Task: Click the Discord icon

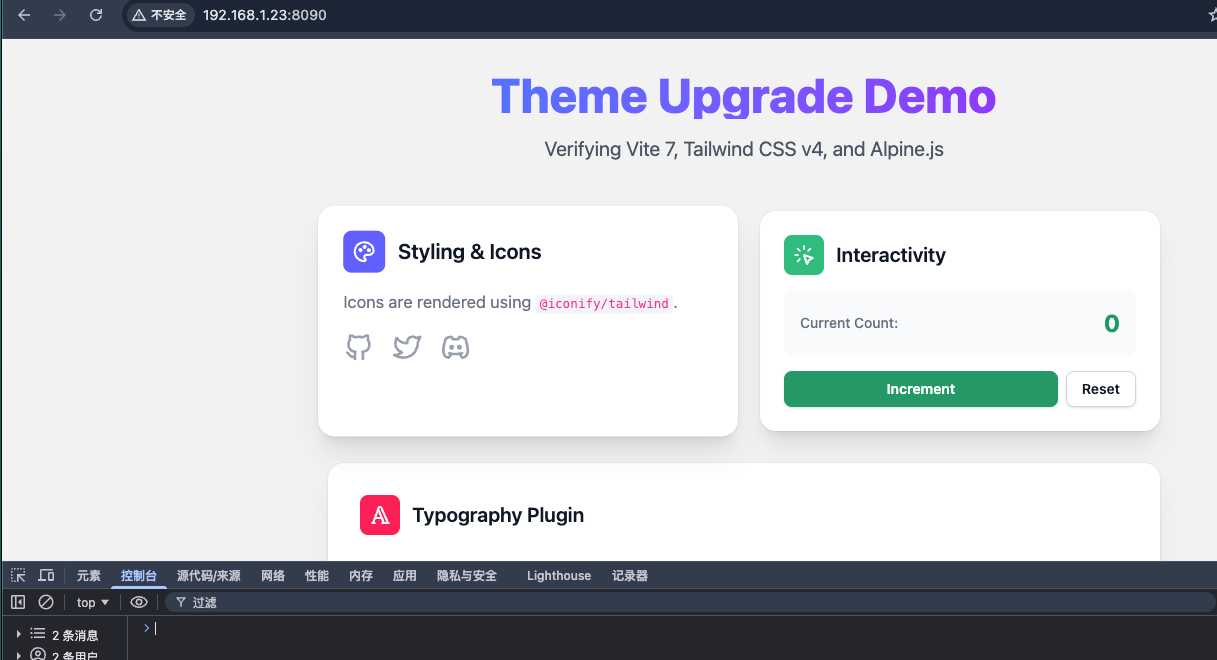Action: click(456, 347)
